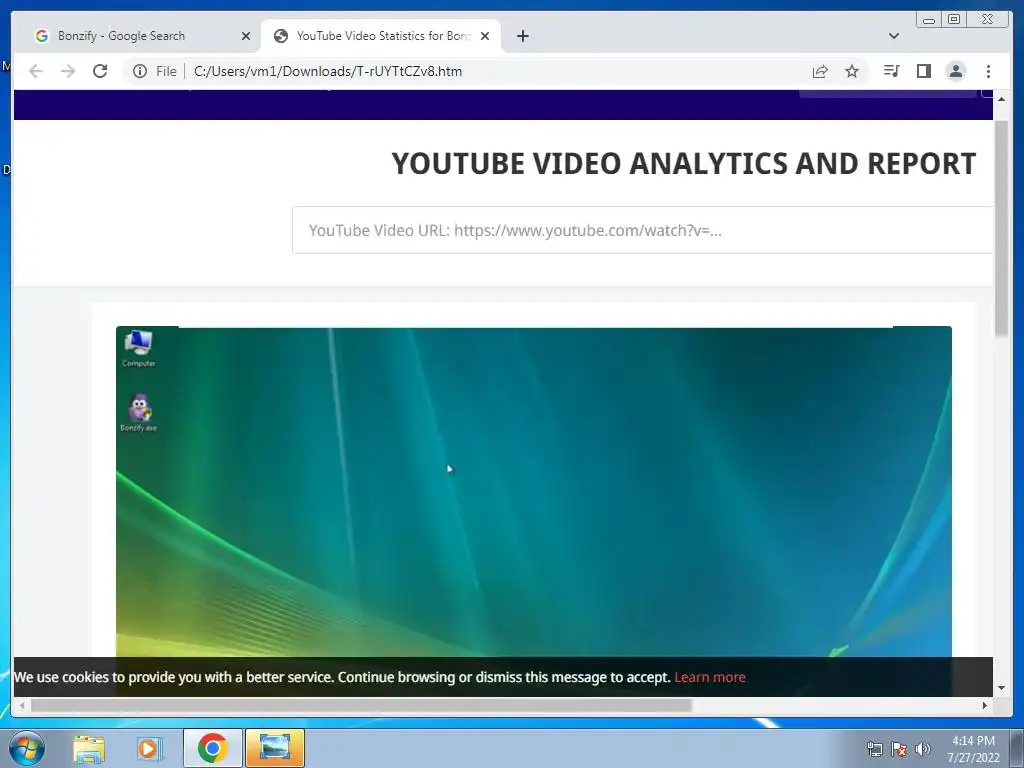The width and height of the screenshot is (1024, 768).
Task: Close the YouTube Video Statistics tab
Action: [x=485, y=36]
